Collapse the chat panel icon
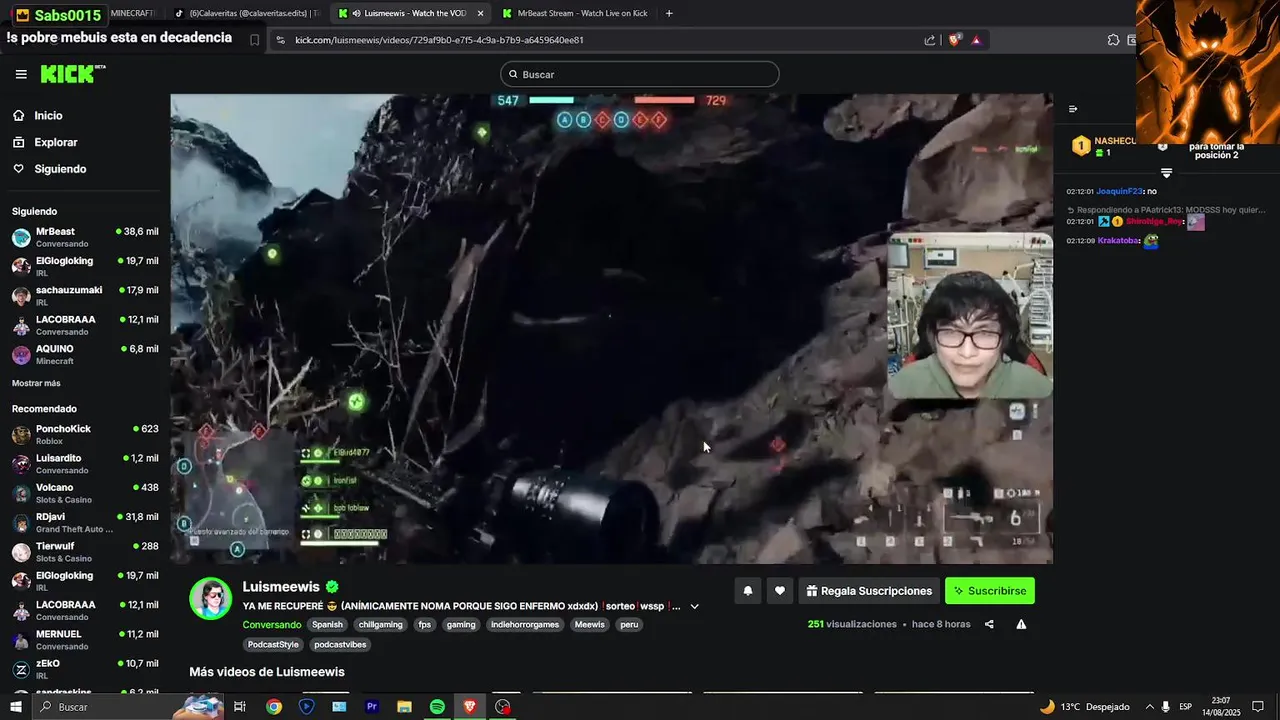The height and width of the screenshot is (720, 1280). click(1073, 109)
